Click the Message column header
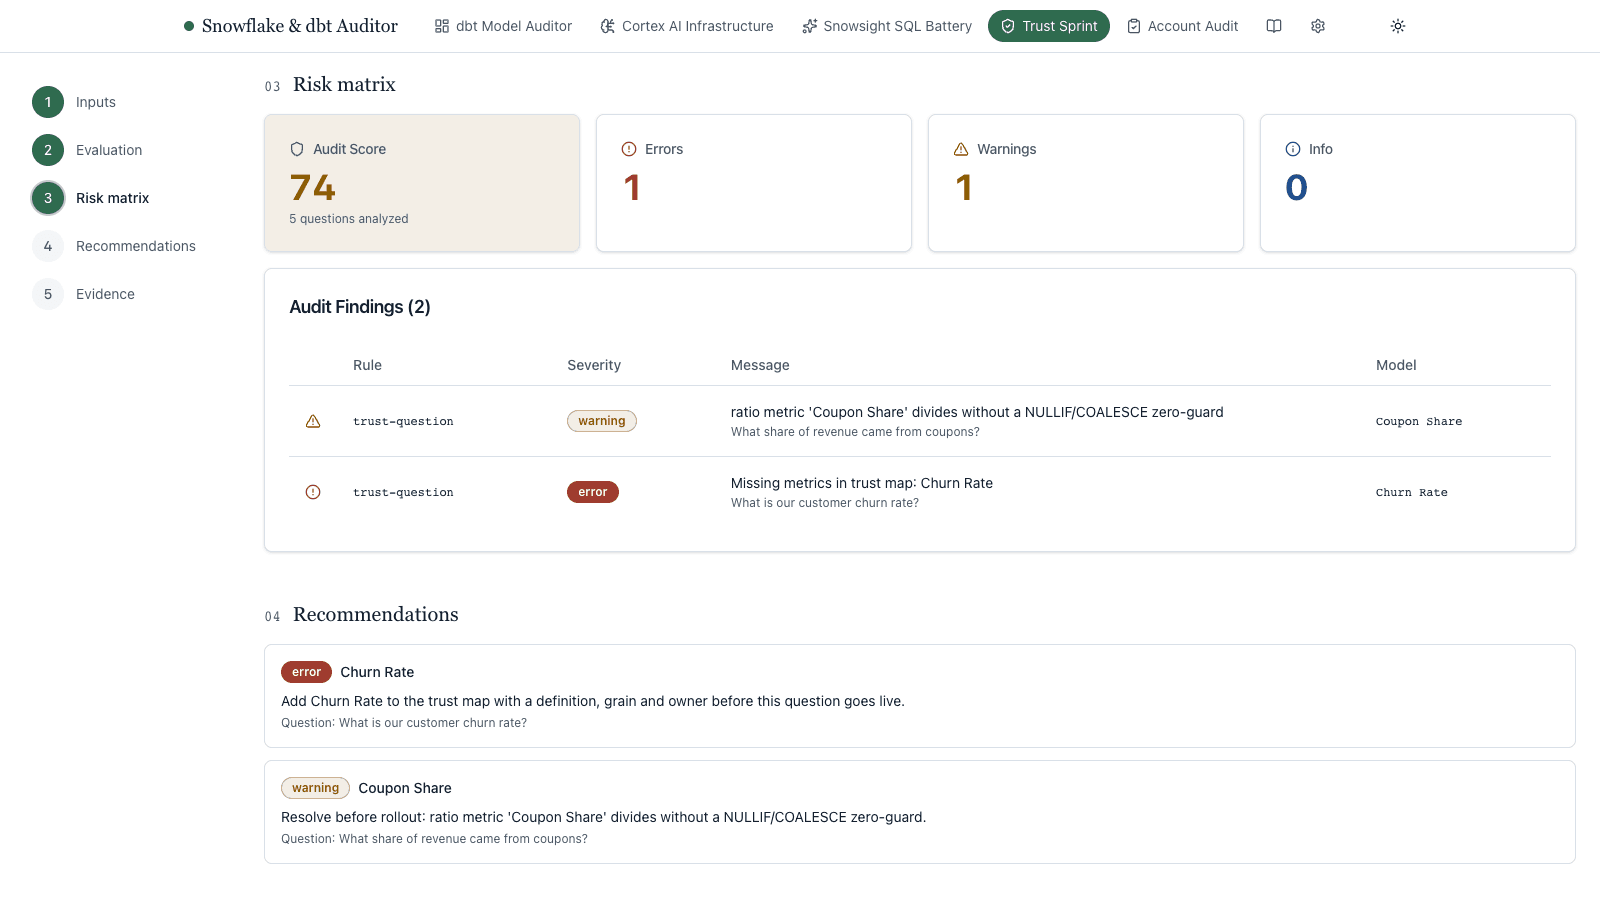This screenshot has width=1600, height=900. (x=760, y=365)
